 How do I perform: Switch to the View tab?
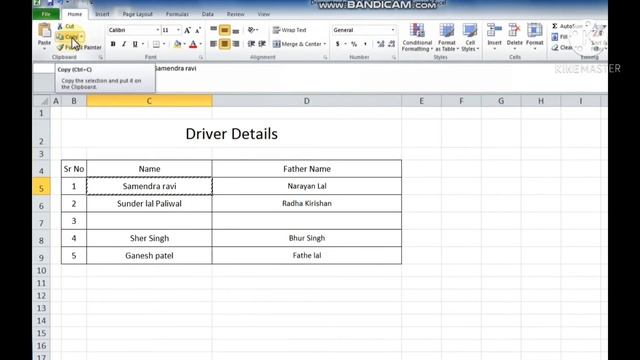(x=264, y=14)
